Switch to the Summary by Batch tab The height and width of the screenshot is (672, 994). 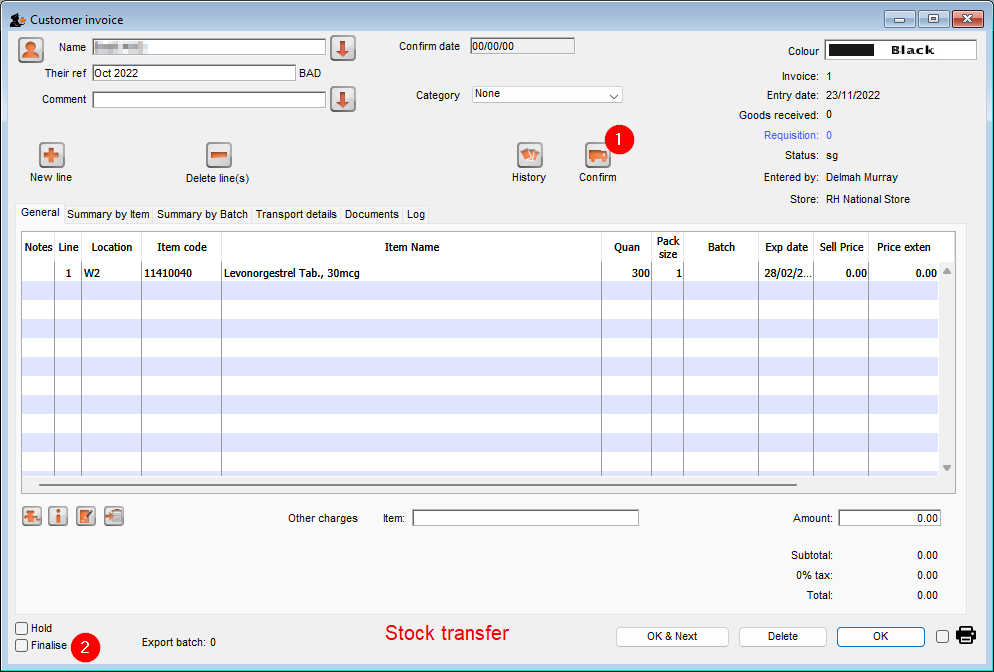click(x=202, y=214)
